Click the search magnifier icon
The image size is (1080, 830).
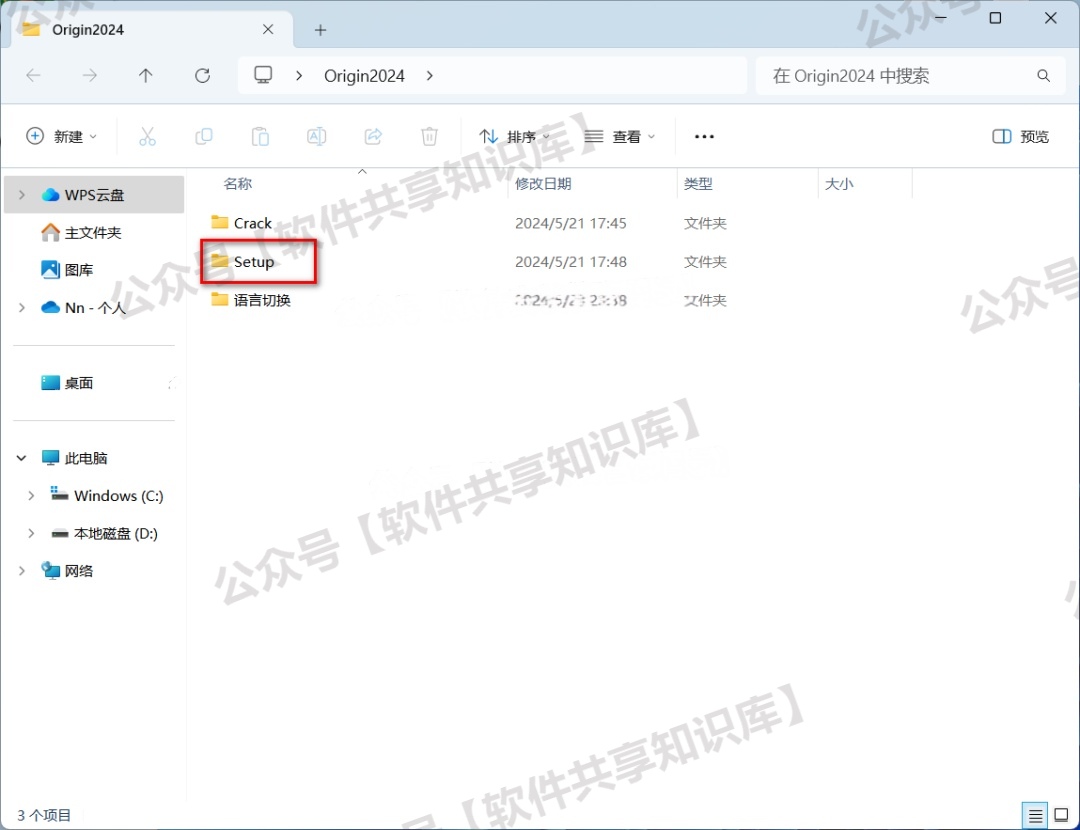tap(1043, 76)
